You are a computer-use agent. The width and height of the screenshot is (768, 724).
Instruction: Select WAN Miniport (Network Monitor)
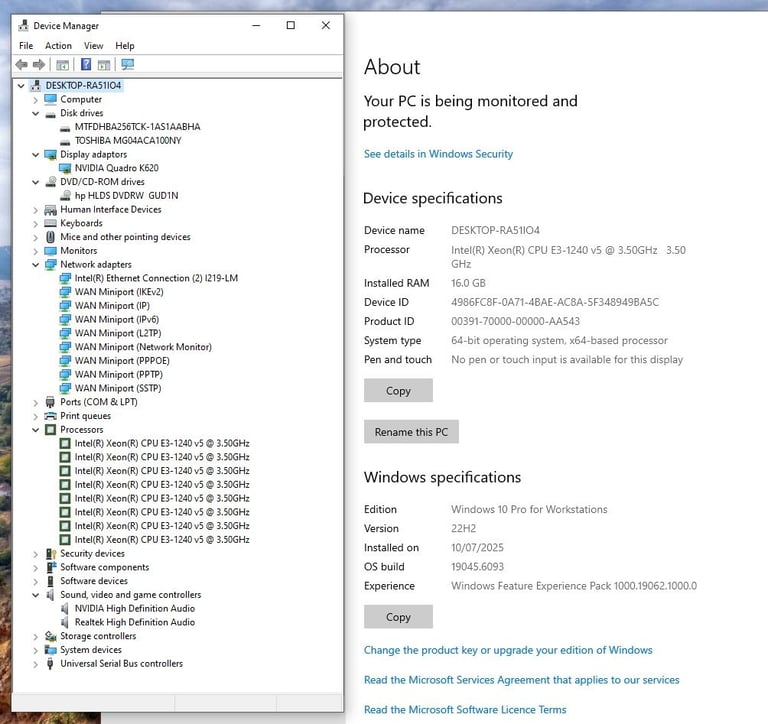click(x=143, y=347)
